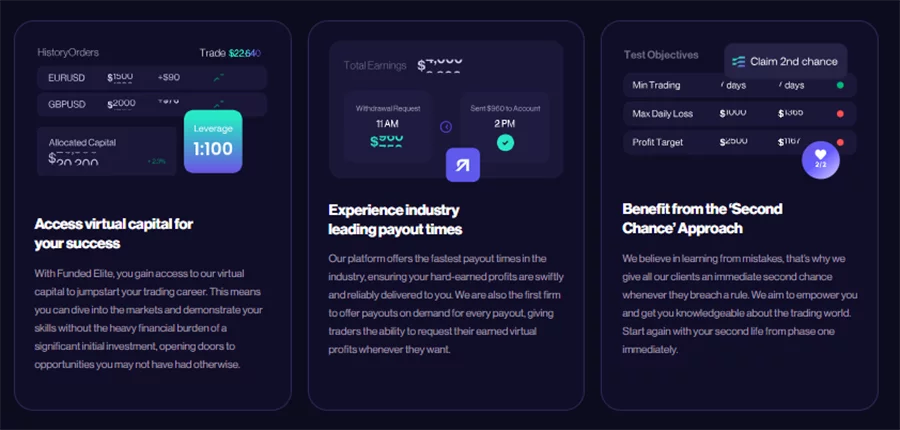Select the EURUSD order row
Screen dimensions: 900x430
pyautogui.click(x=152, y=78)
